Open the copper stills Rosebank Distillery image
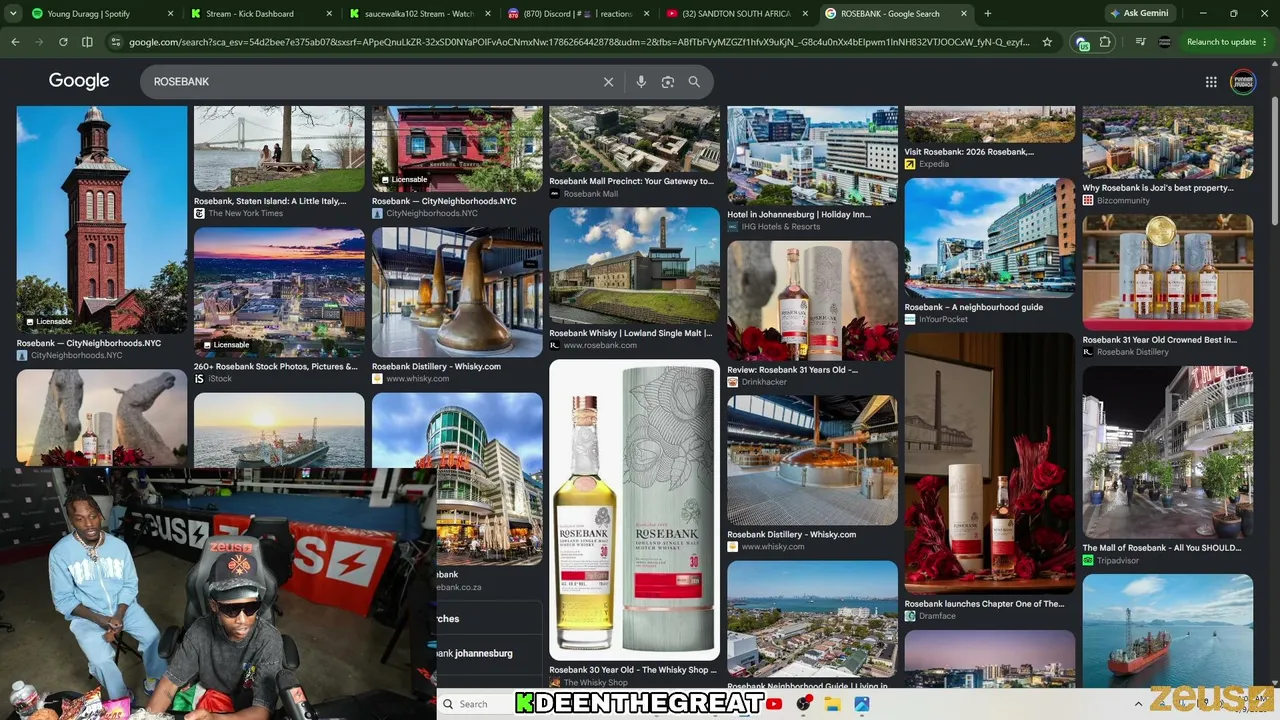The image size is (1280, 720). 457,292
